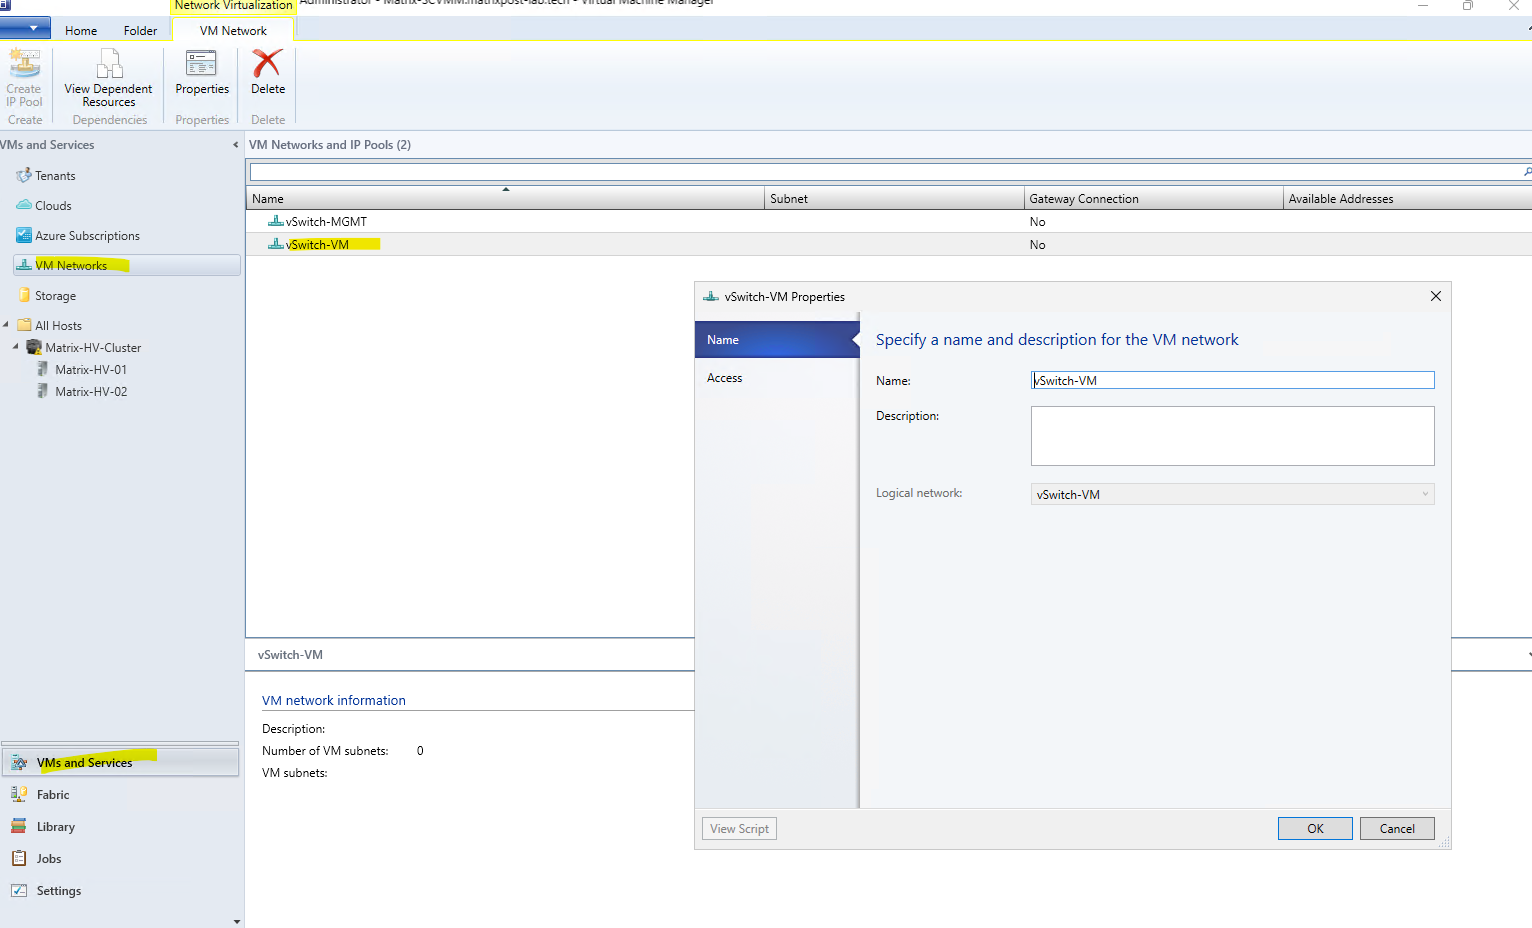Open the Fabric workspace icon
The image size is (1532, 928).
coord(19,794)
